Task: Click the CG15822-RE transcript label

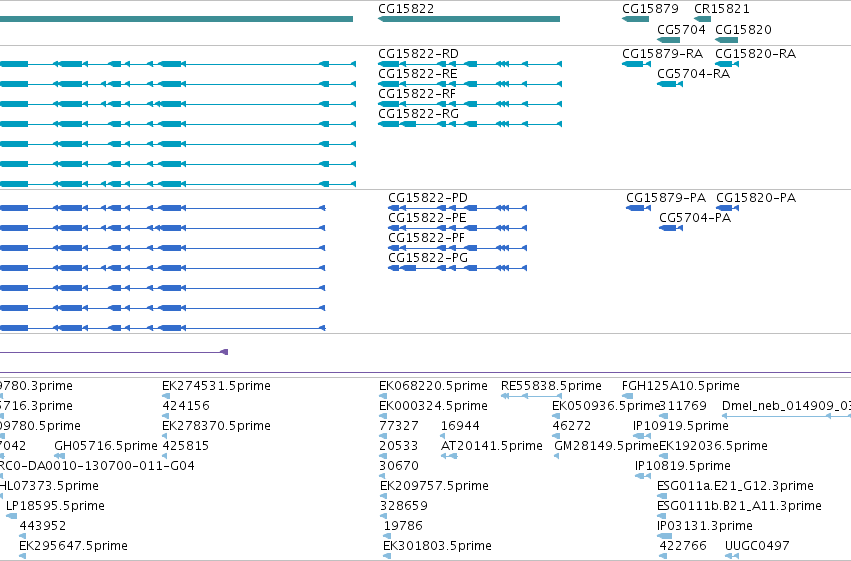Action: tap(417, 74)
